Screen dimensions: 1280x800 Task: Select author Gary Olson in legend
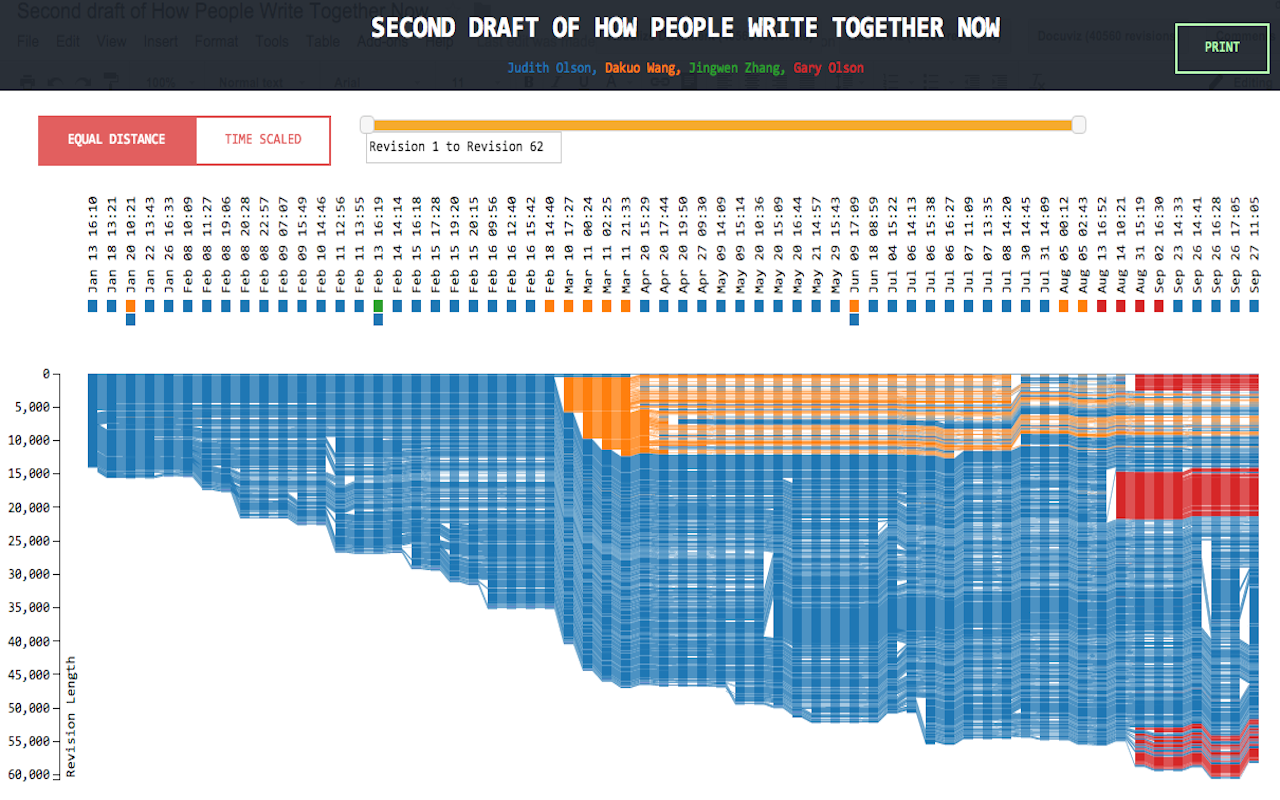coord(829,68)
